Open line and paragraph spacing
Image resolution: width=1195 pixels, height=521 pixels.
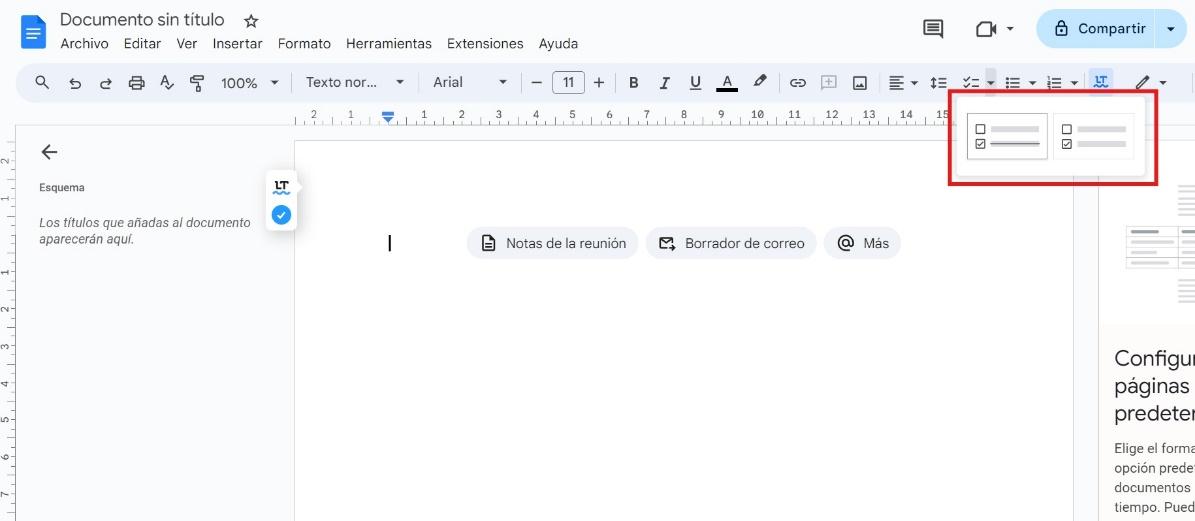[x=938, y=82]
